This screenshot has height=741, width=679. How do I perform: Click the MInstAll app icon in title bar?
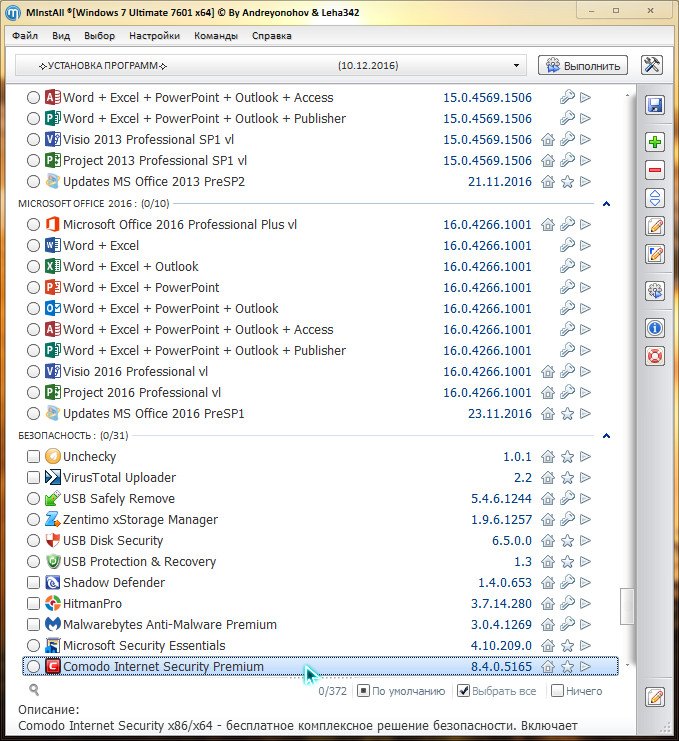[x=13, y=13]
